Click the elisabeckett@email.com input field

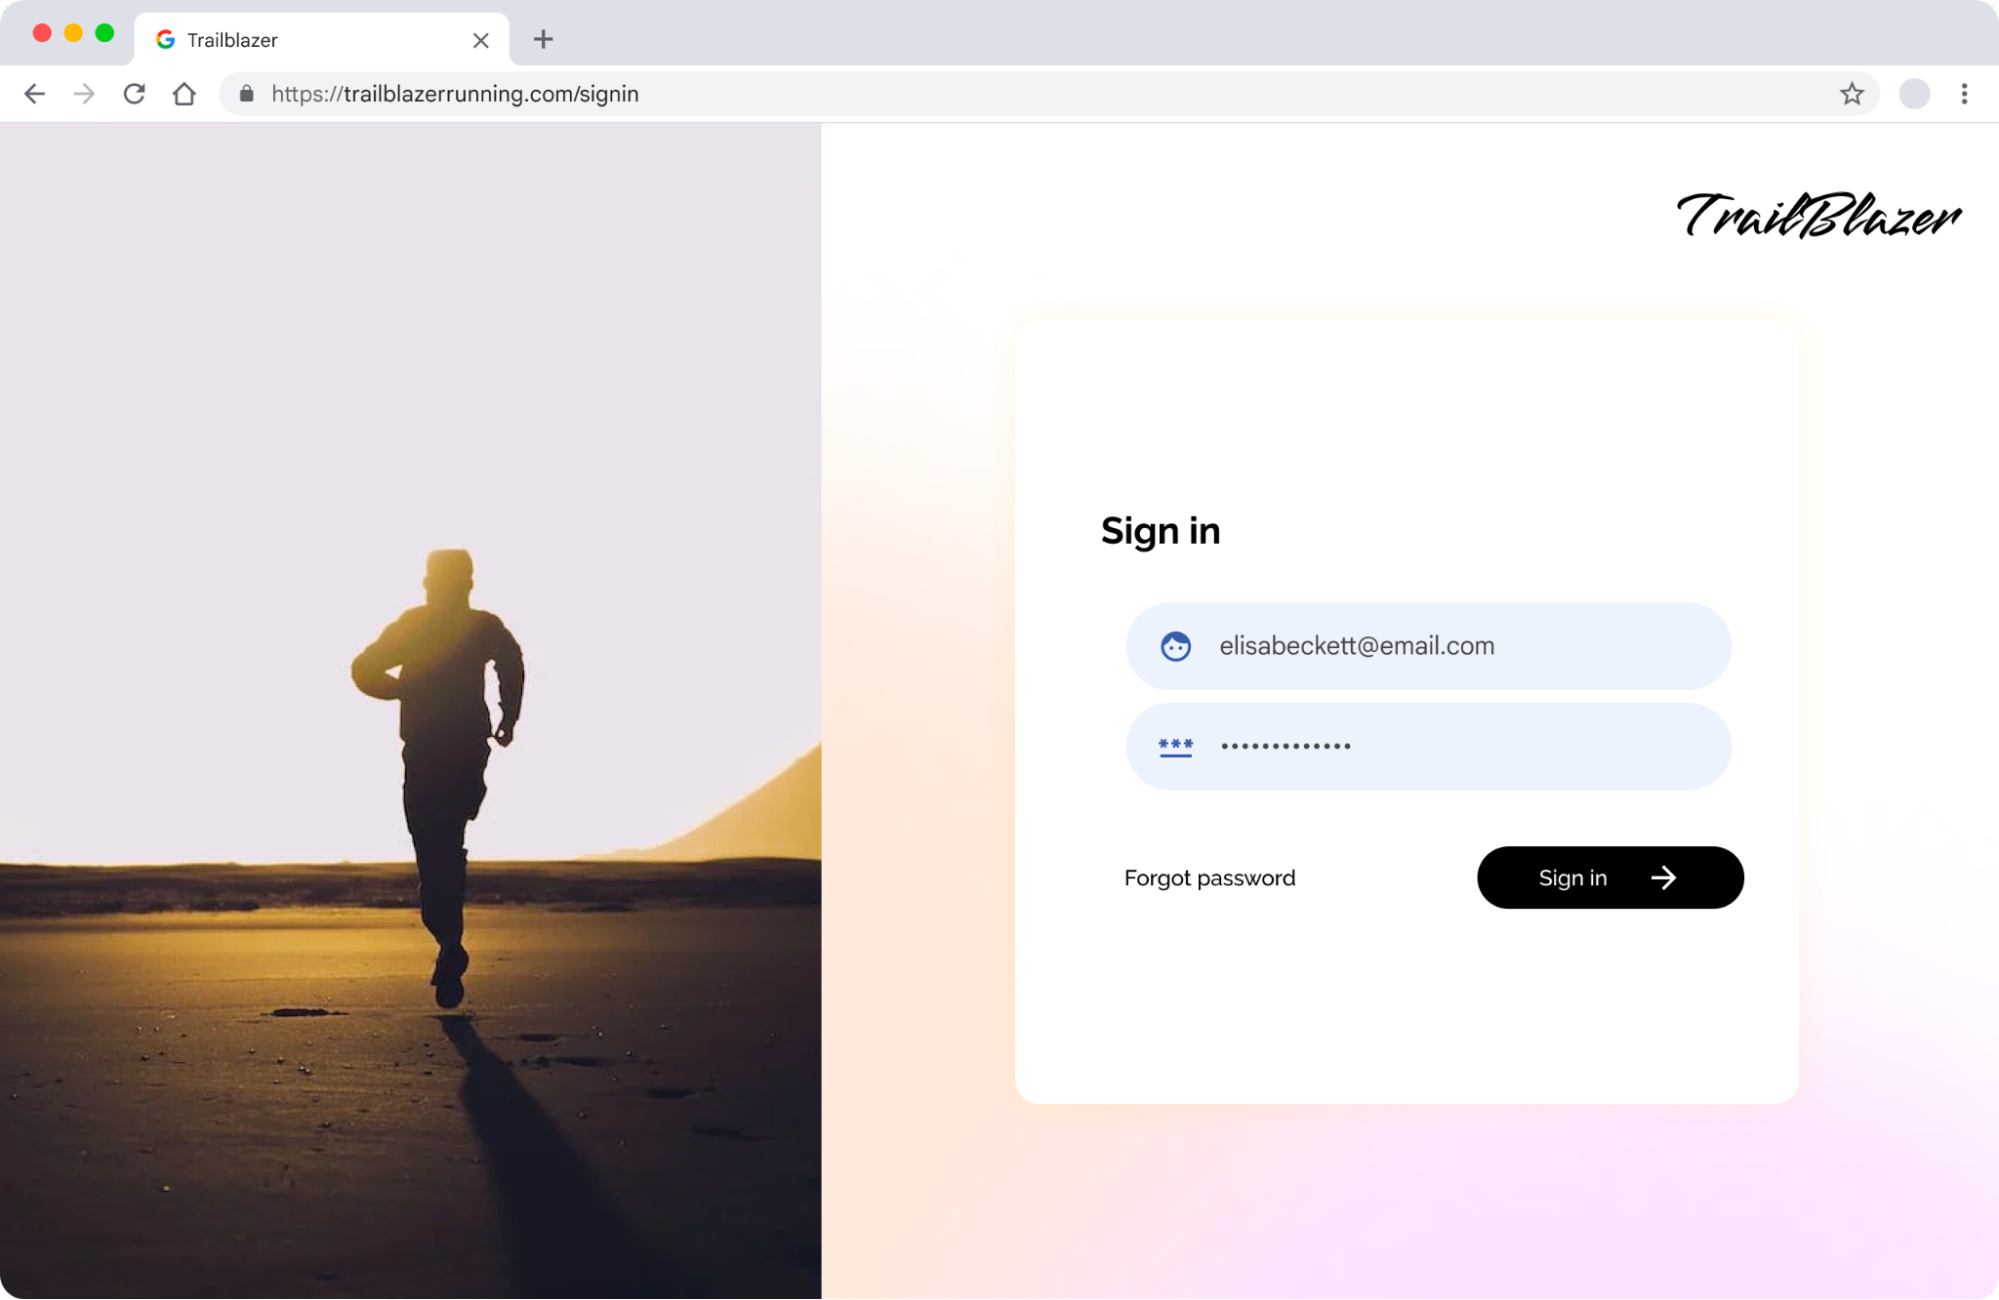(1426, 646)
